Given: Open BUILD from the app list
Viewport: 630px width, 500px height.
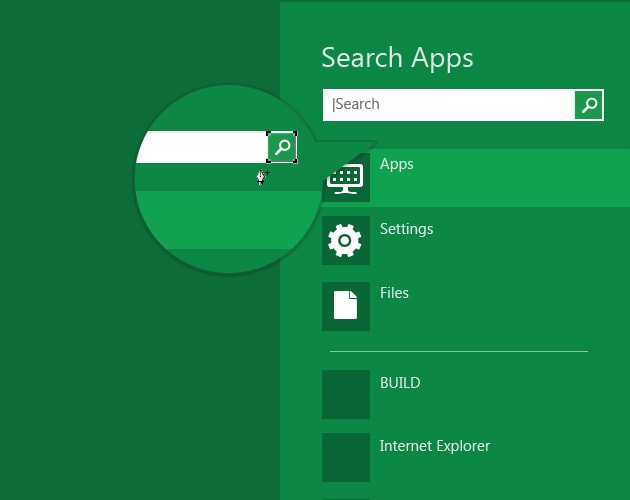Looking at the screenshot, I should point(400,383).
